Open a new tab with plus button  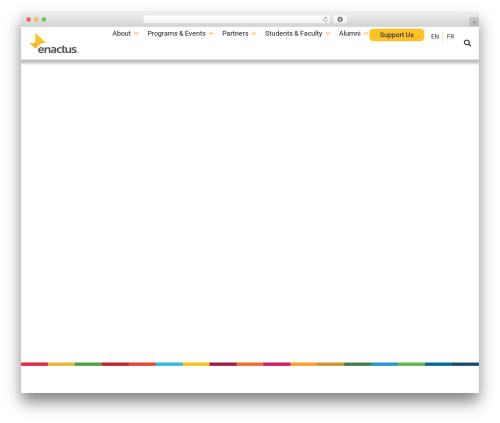pyautogui.click(x=474, y=22)
